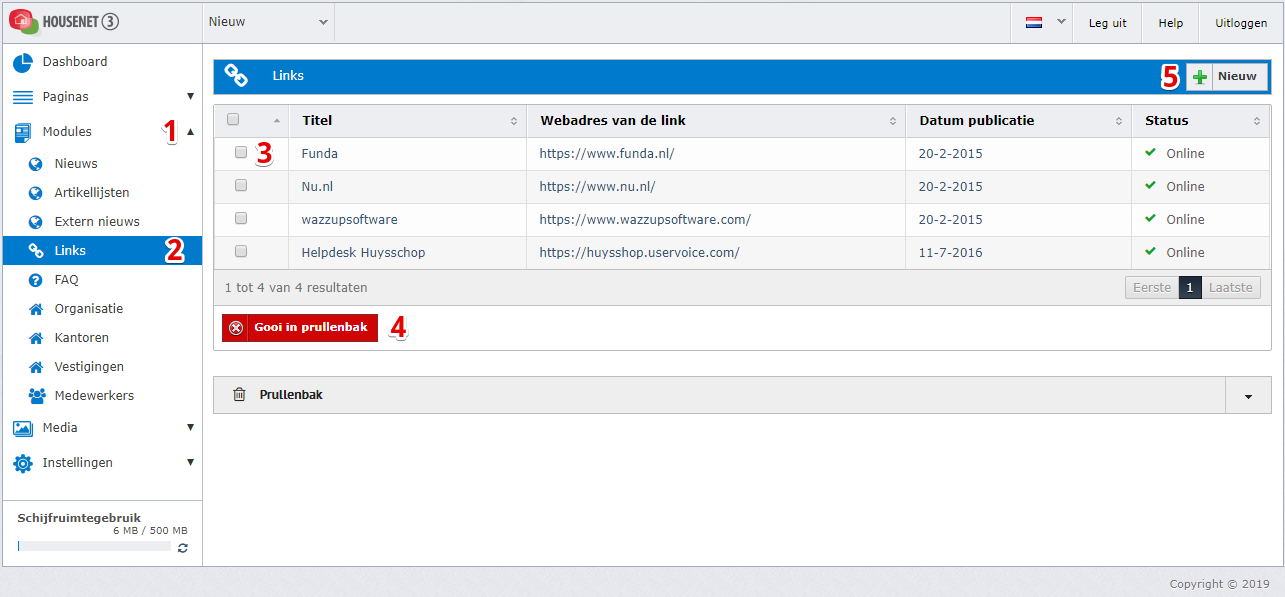Screen dimensions: 1285x597
Task: Open the Dashboard pie chart icon
Action: point(23,63)
